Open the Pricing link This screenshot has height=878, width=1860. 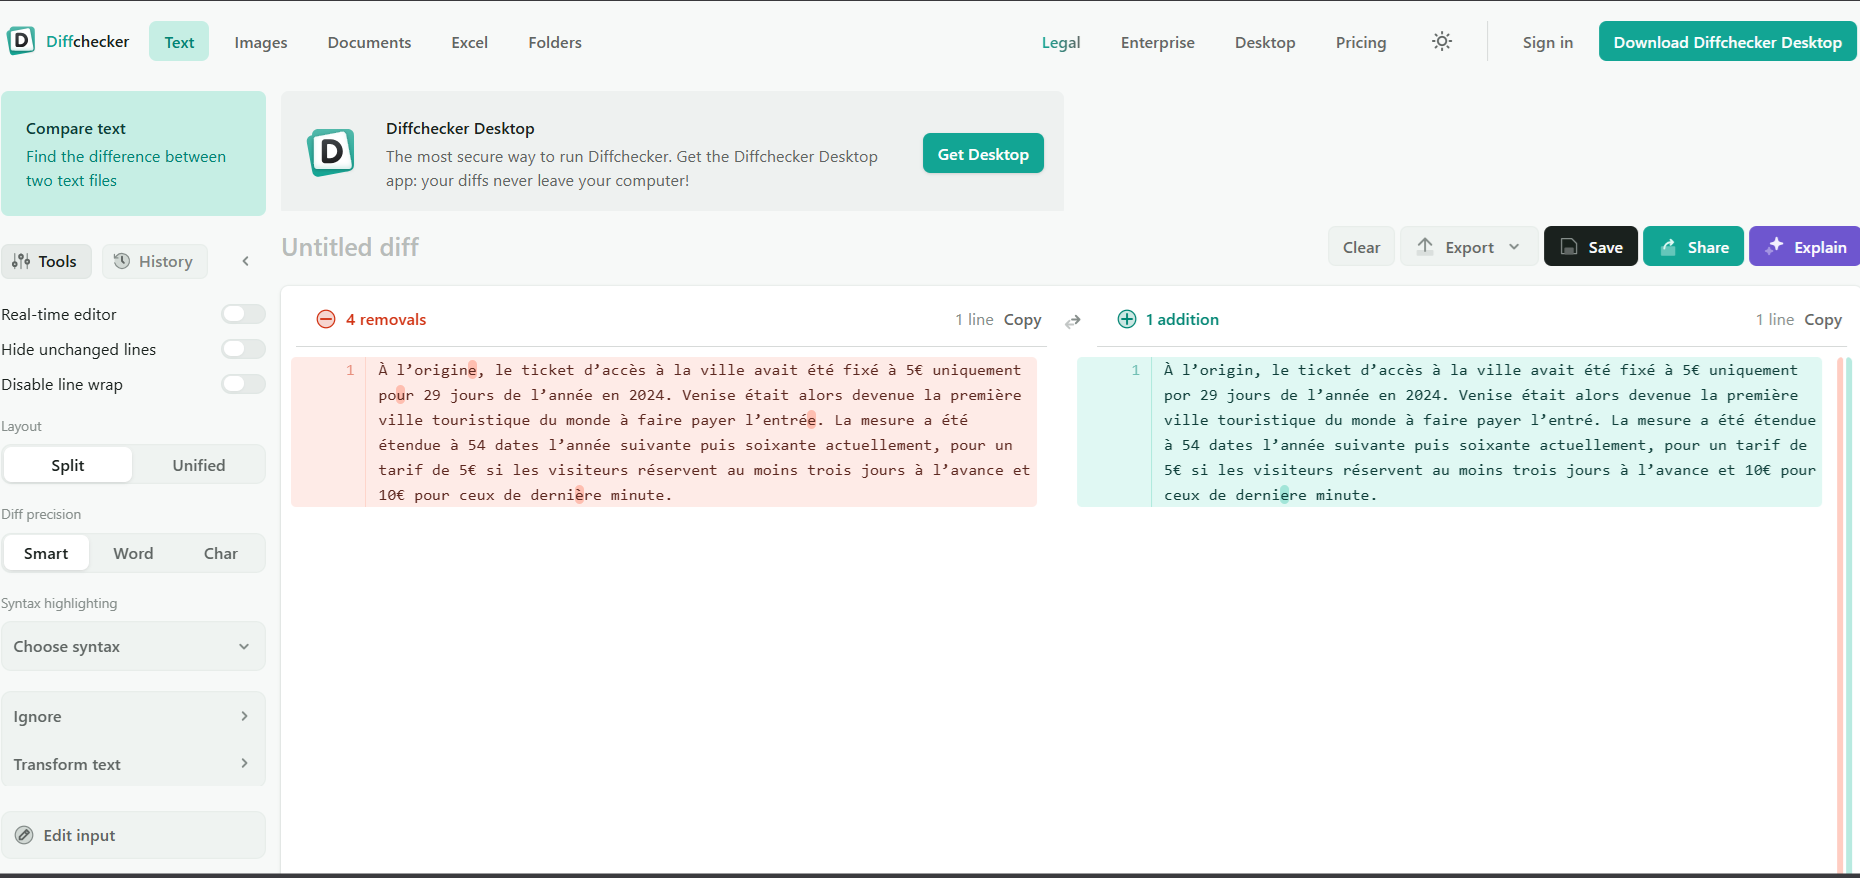tap(1361, 42)
